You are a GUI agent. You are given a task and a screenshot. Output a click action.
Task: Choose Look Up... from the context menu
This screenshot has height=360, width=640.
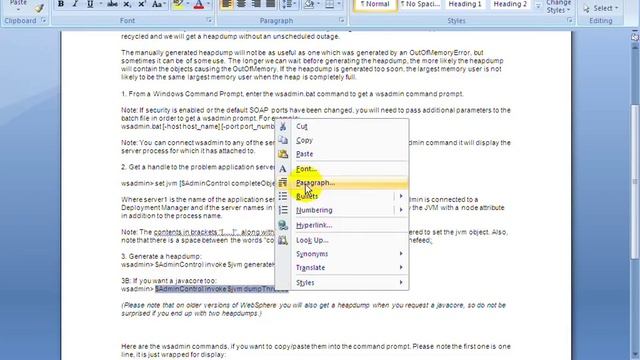(x=342, y=240)
